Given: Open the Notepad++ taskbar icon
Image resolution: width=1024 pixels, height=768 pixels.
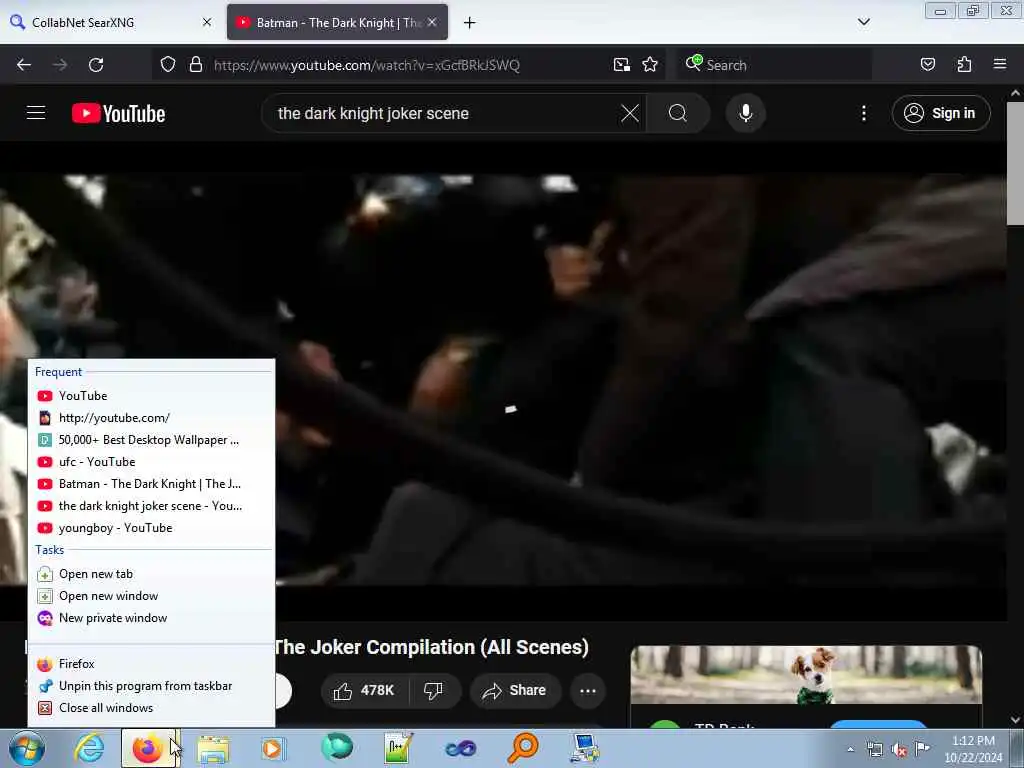Looking at the screenshot, I should [x=398, y=748].
